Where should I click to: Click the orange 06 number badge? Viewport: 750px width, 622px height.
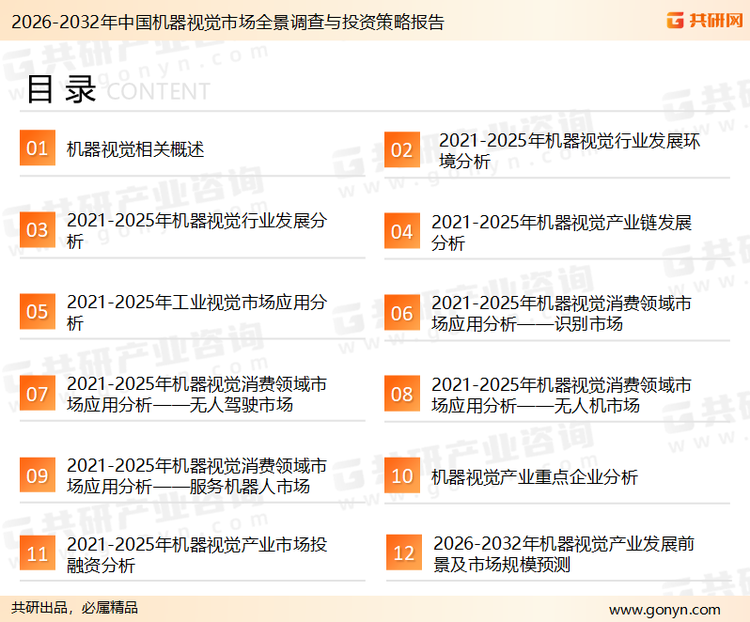click(x=402, y=313)
